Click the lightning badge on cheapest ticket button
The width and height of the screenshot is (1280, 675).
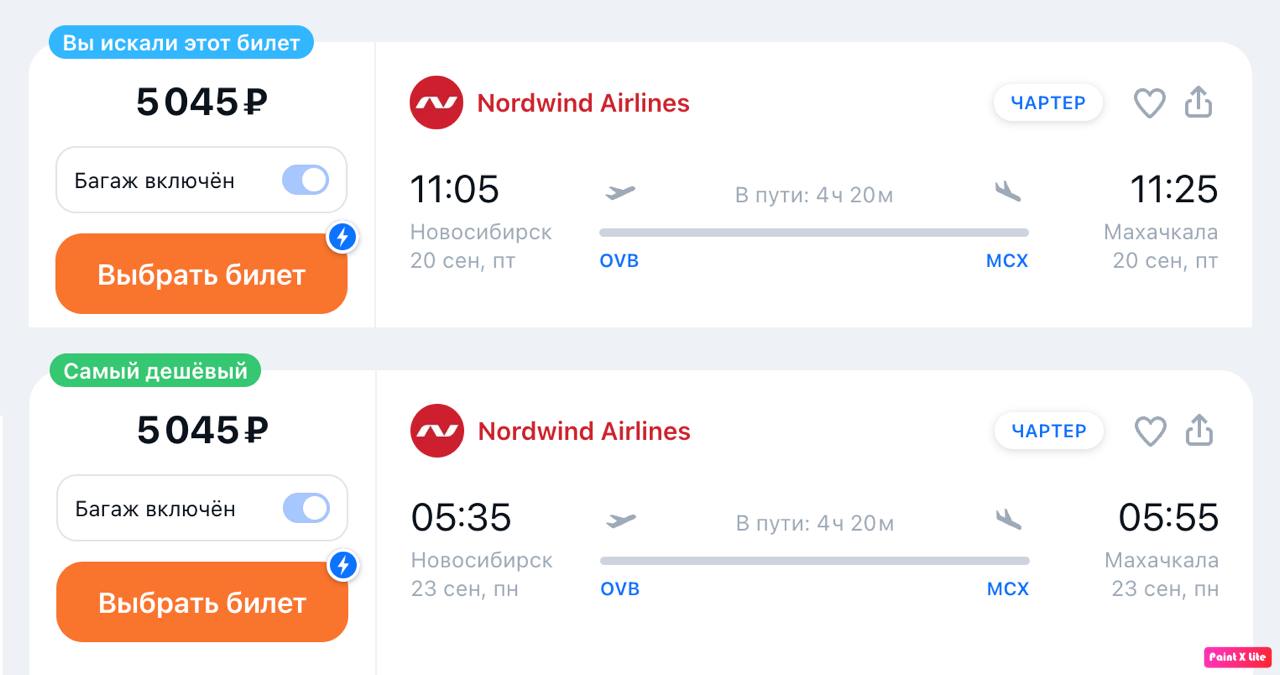[x=343, y=565]
